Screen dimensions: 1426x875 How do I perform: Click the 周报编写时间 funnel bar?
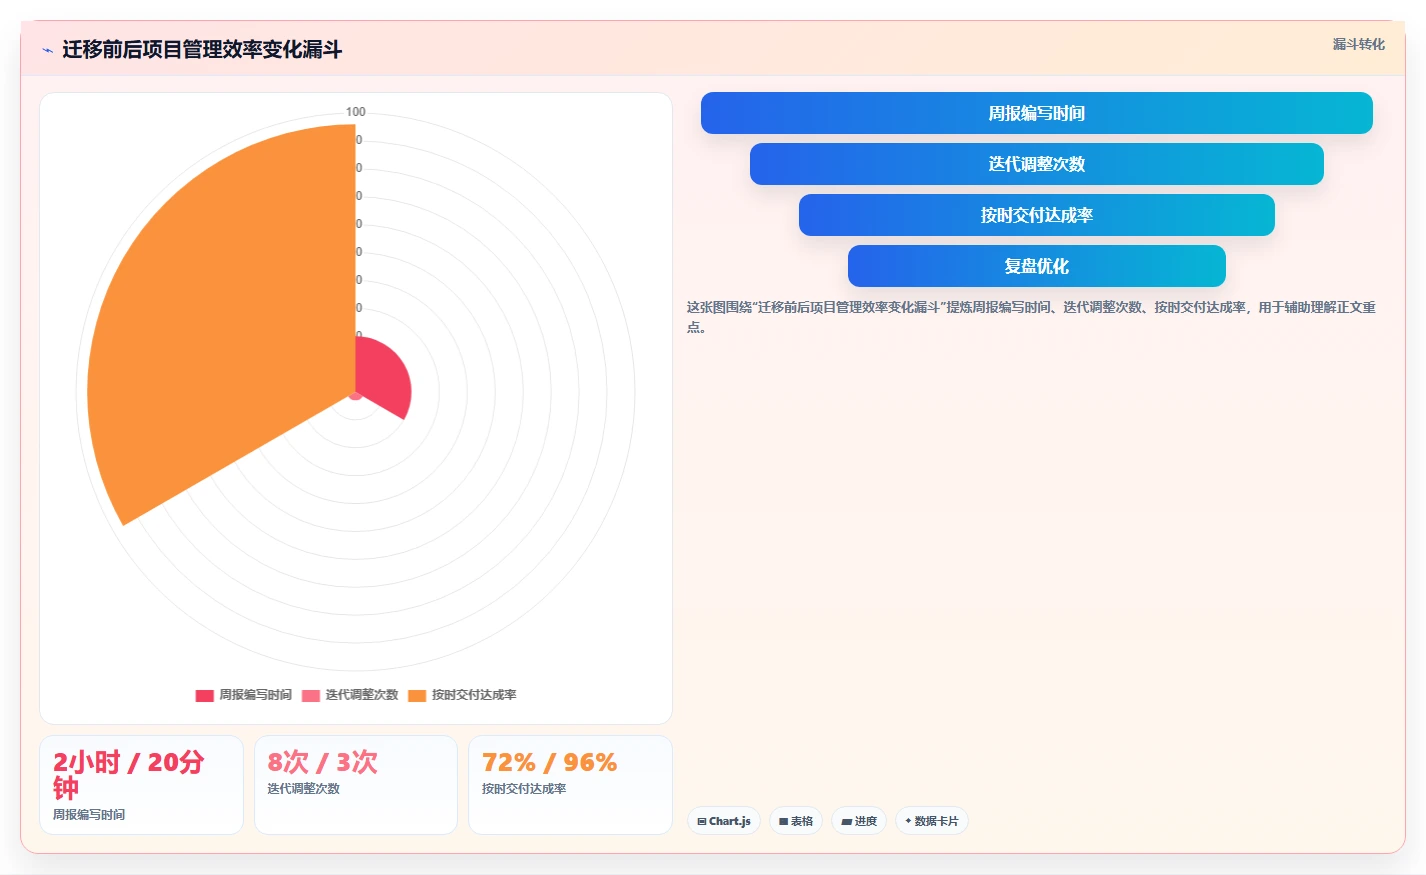point(1036,113)
